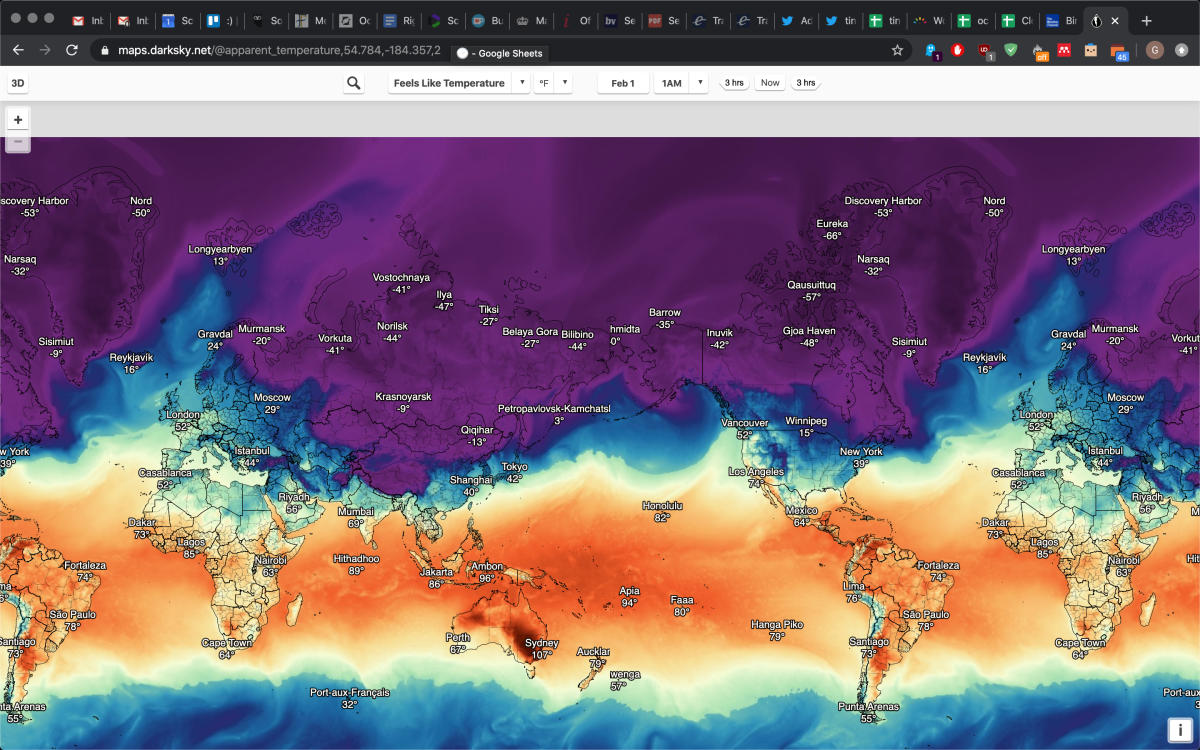Toggle the 3D globe view
Viewport: 1200px width, 750px height.
[17, 83]
